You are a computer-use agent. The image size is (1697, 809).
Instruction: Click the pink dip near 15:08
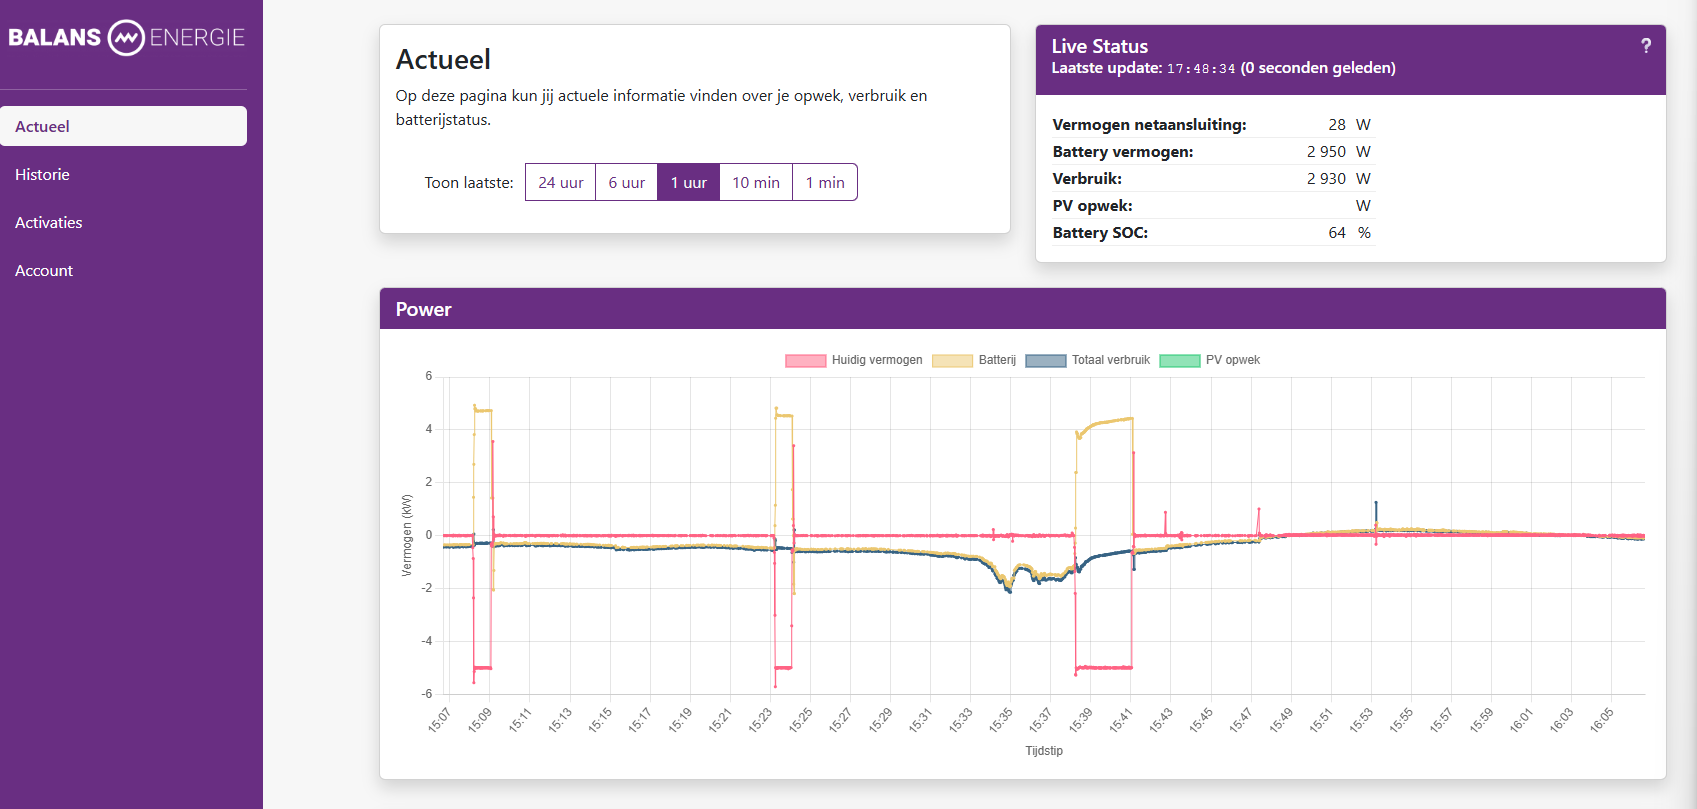click(482, 667)
